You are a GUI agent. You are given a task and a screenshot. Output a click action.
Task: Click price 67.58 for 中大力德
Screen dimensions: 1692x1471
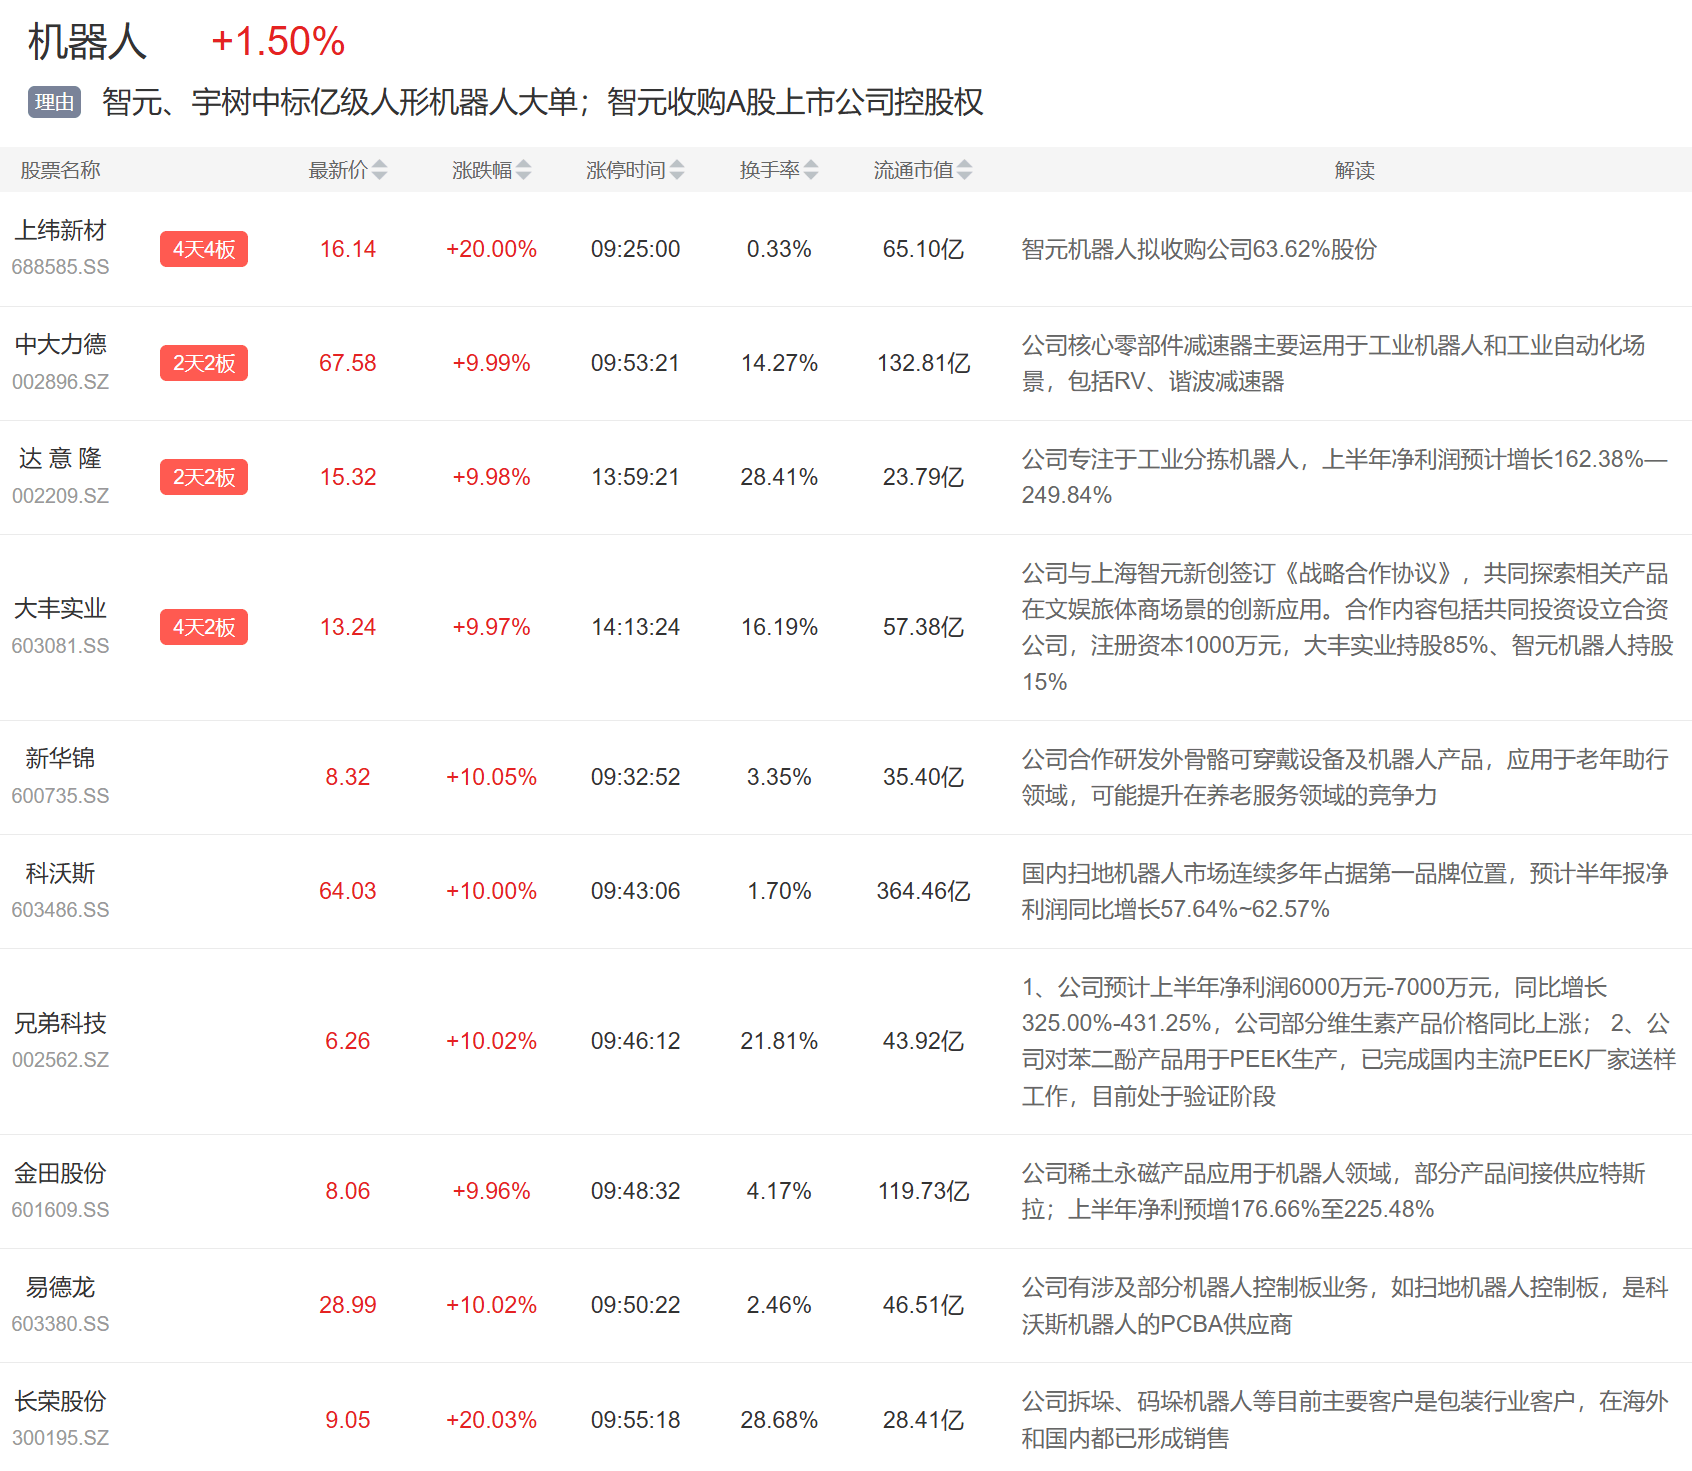(x=348, y=363)
